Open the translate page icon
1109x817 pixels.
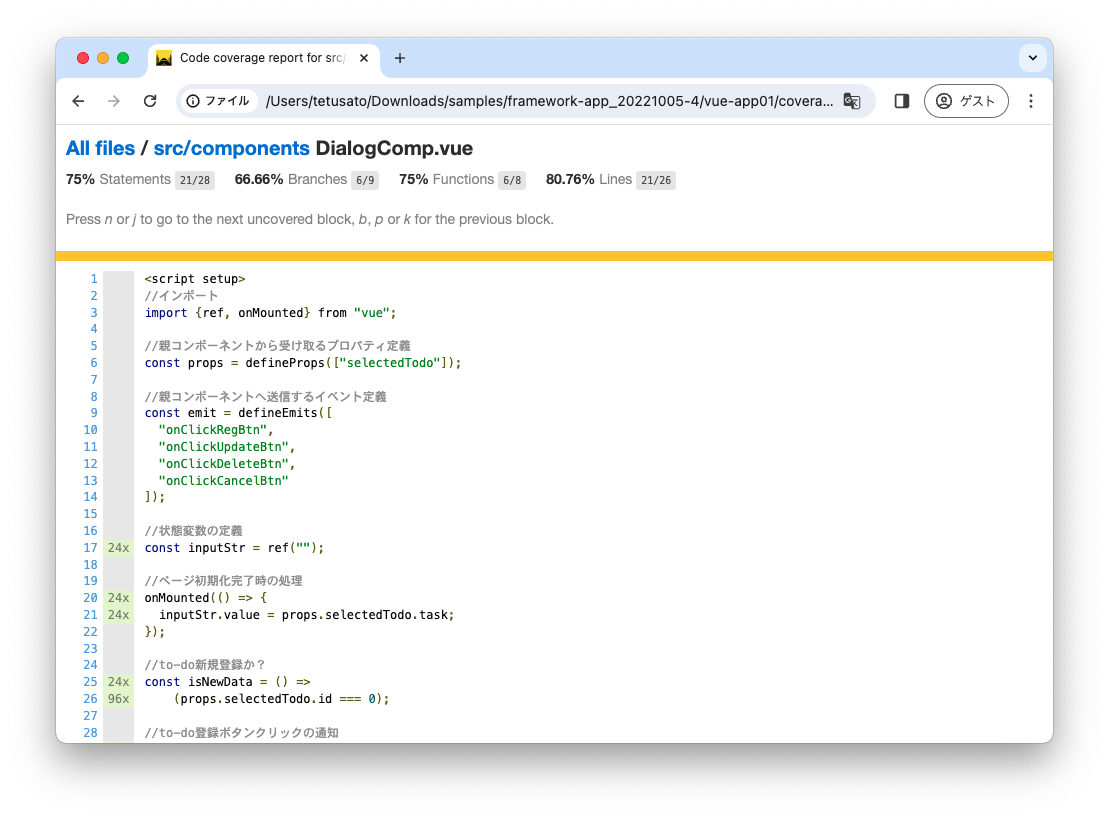coord(852,101)
